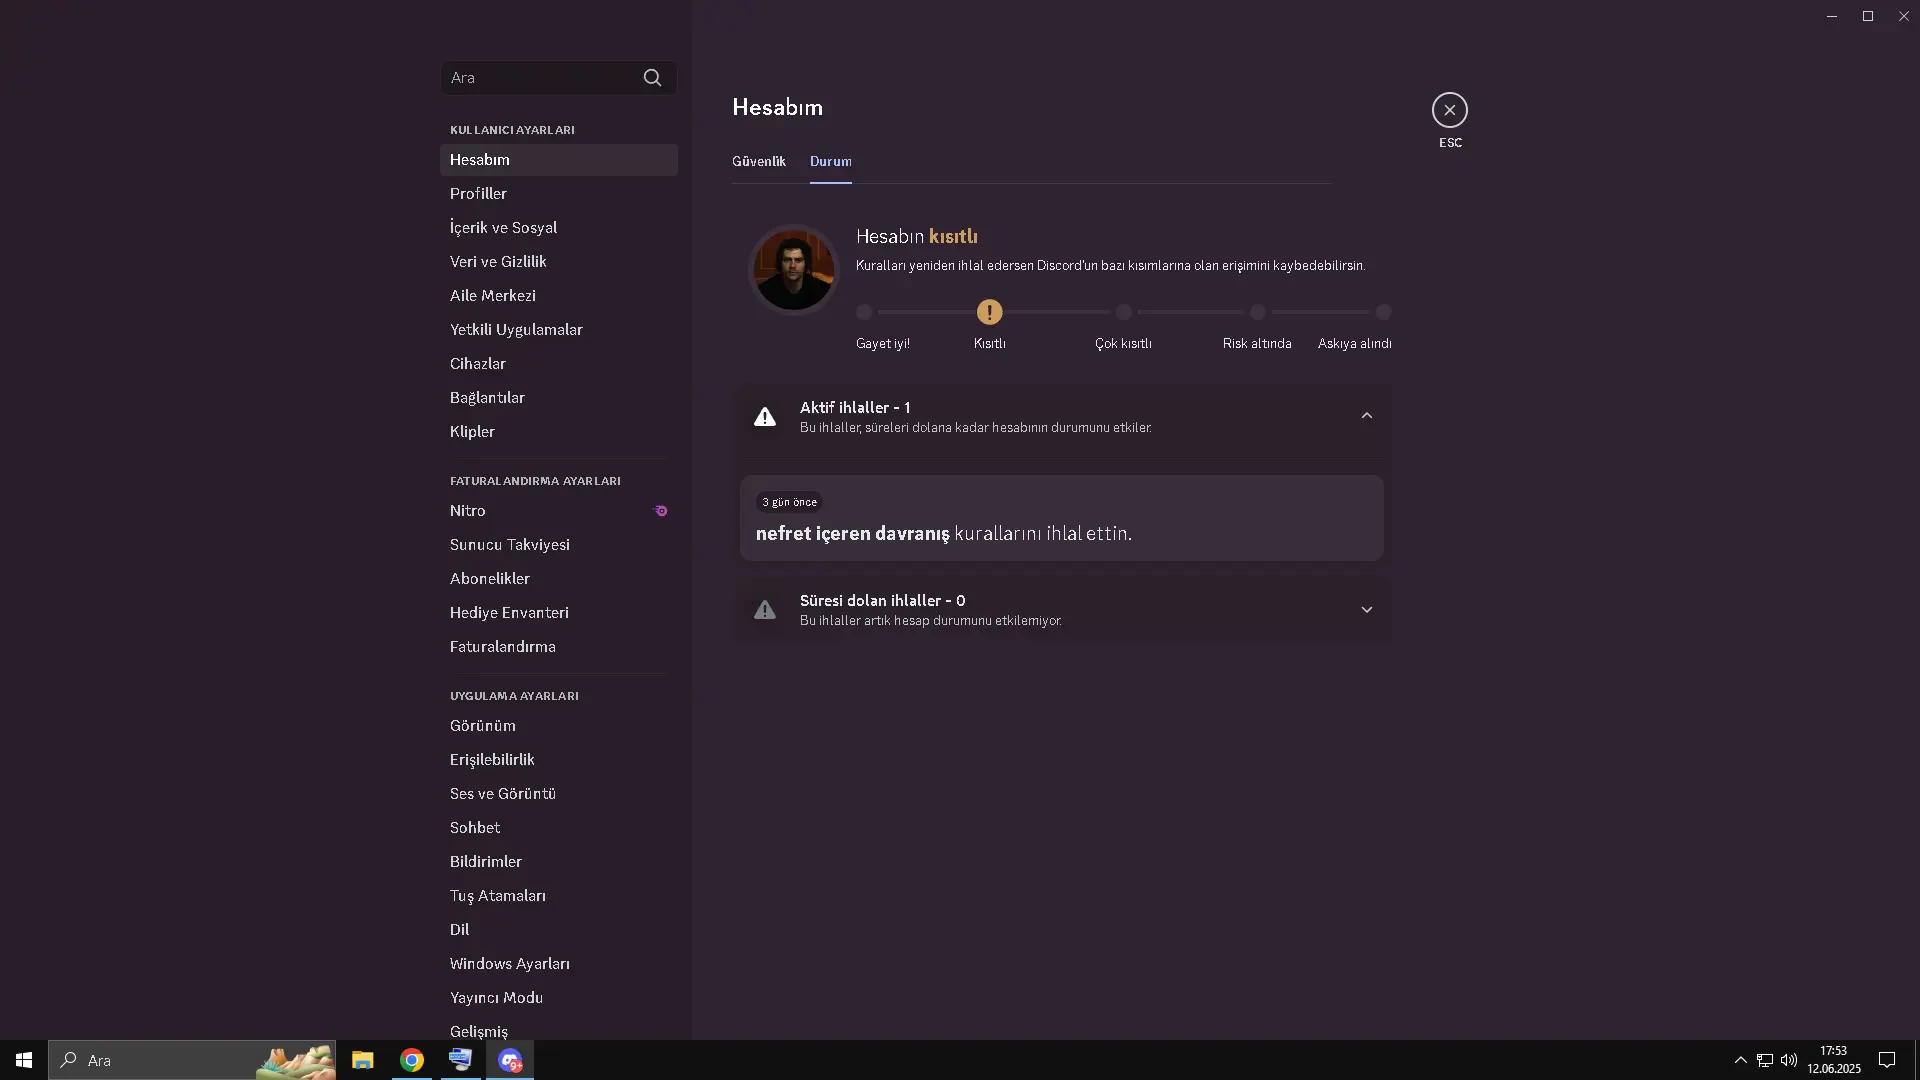Click the Gayet iyi! status step dot

(x=864, y=312)
